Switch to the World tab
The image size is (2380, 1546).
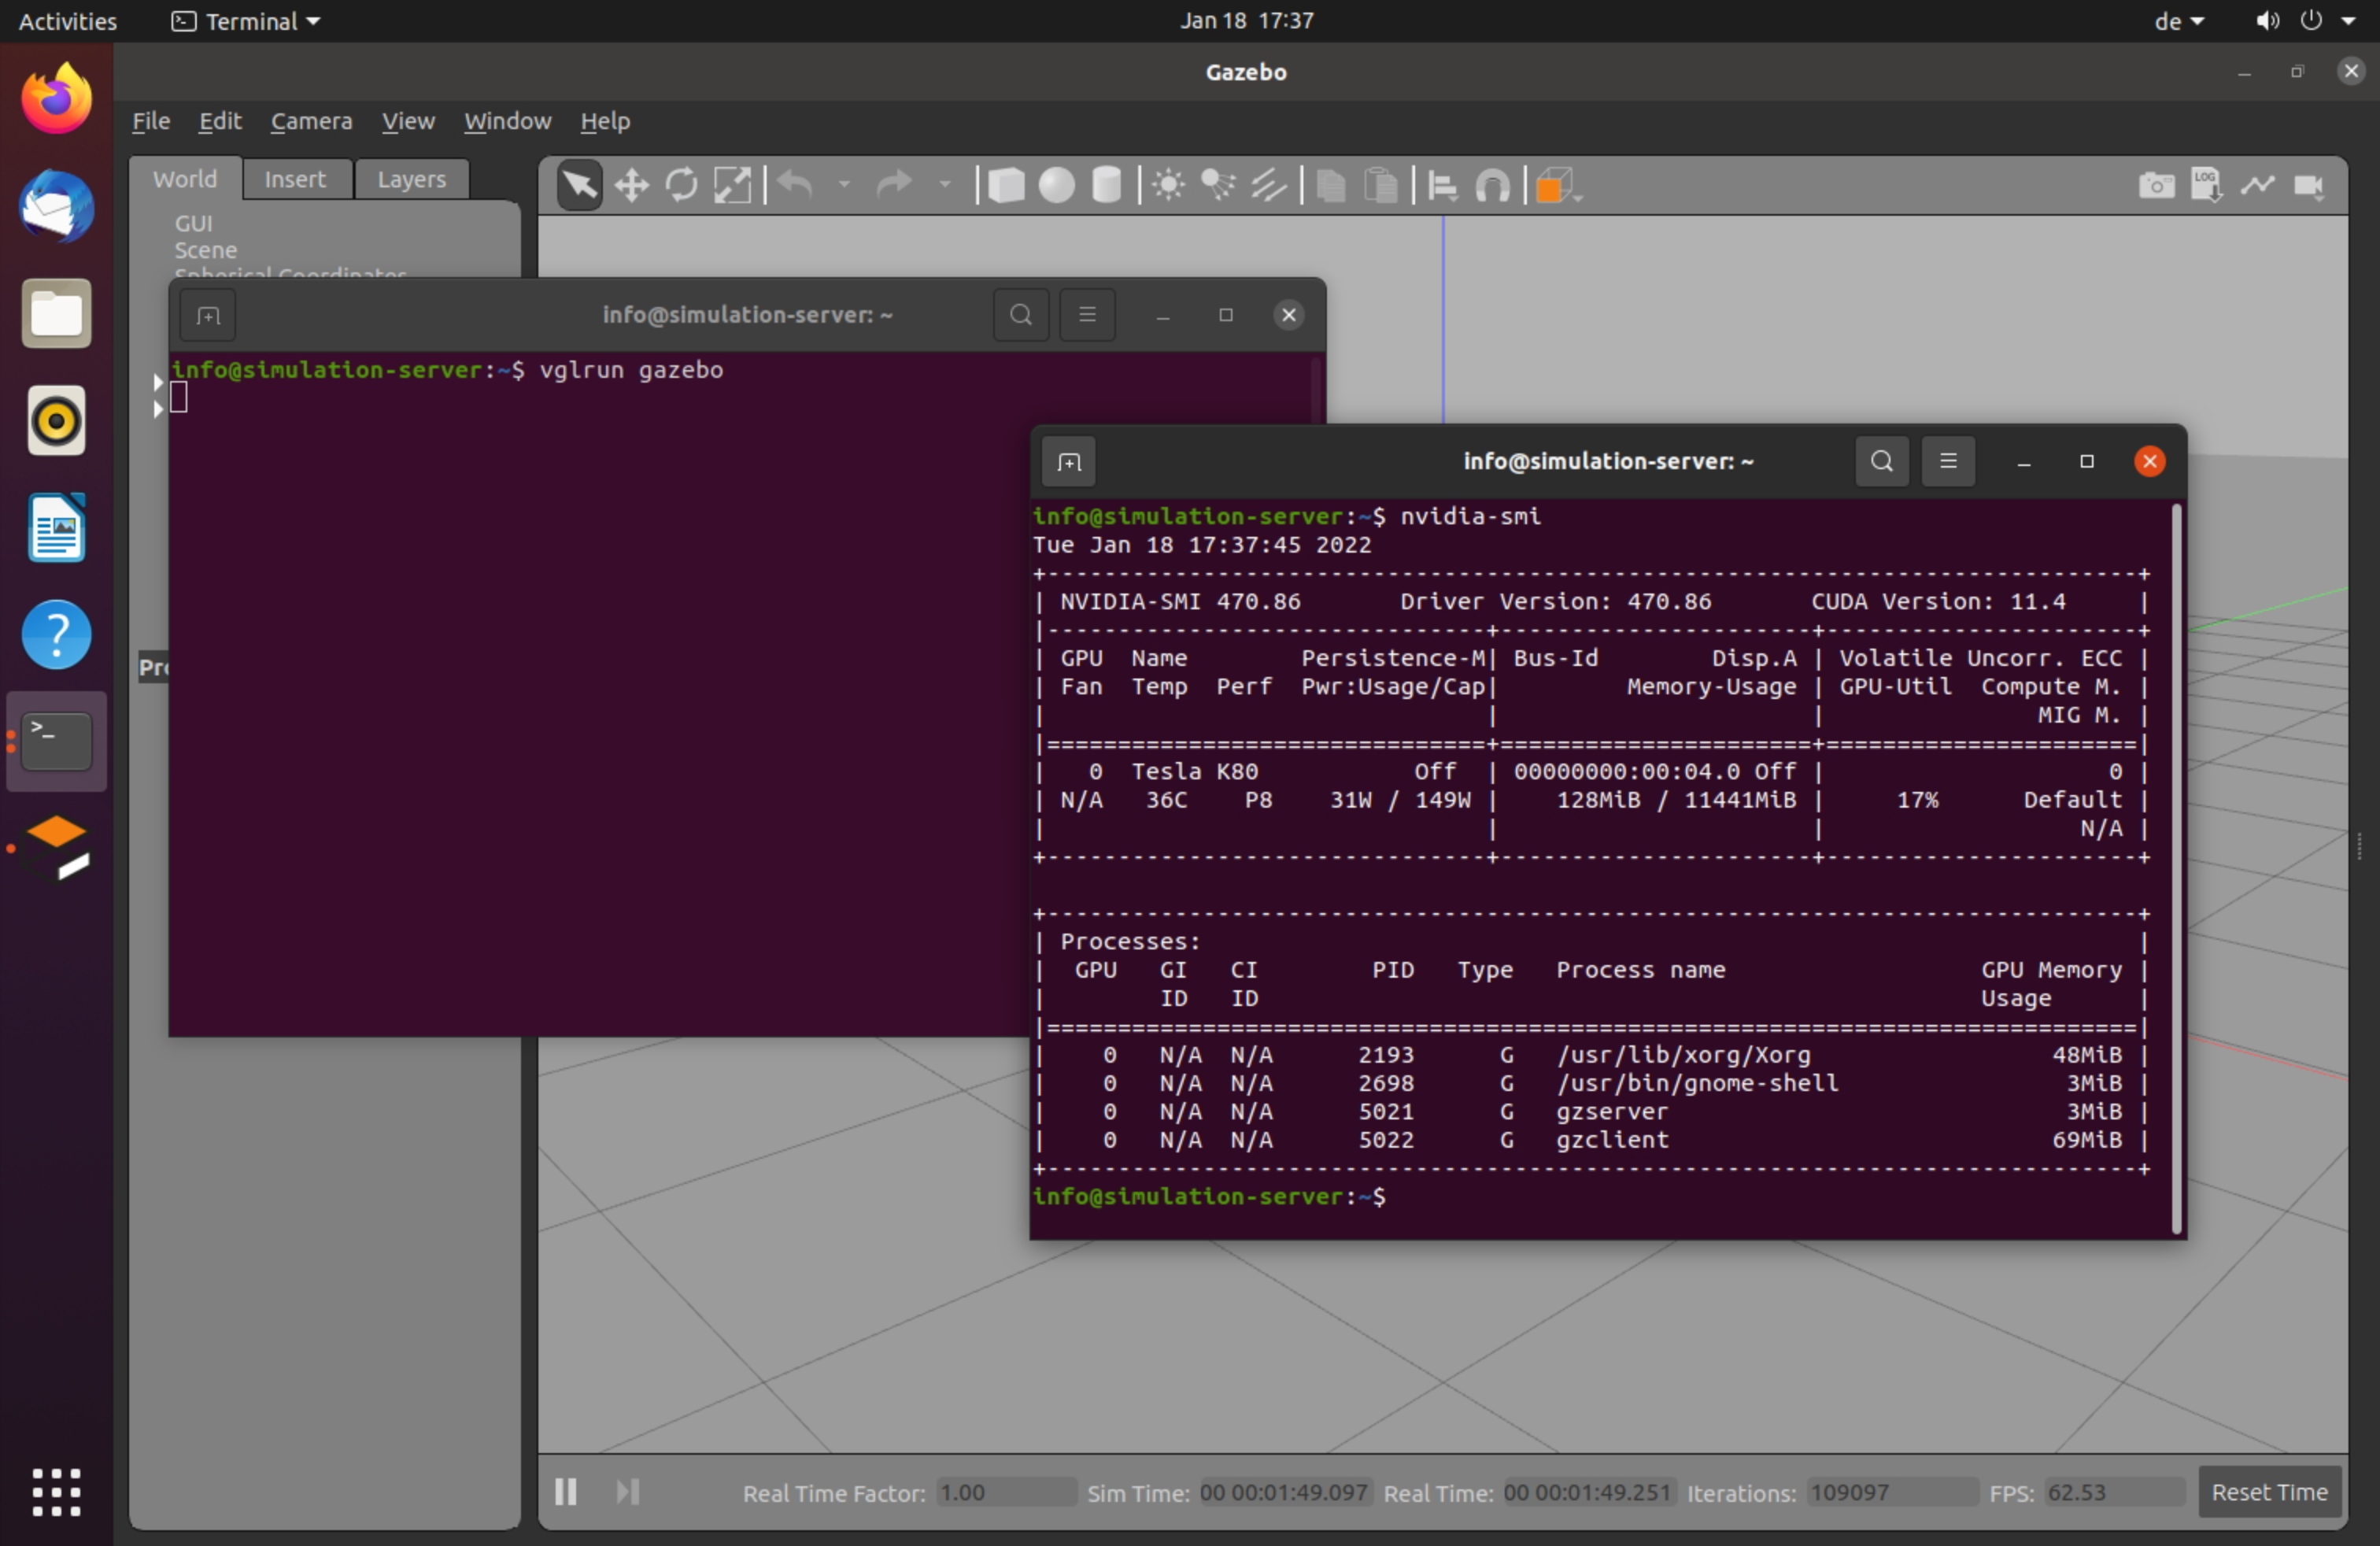[x=185, y=179]
